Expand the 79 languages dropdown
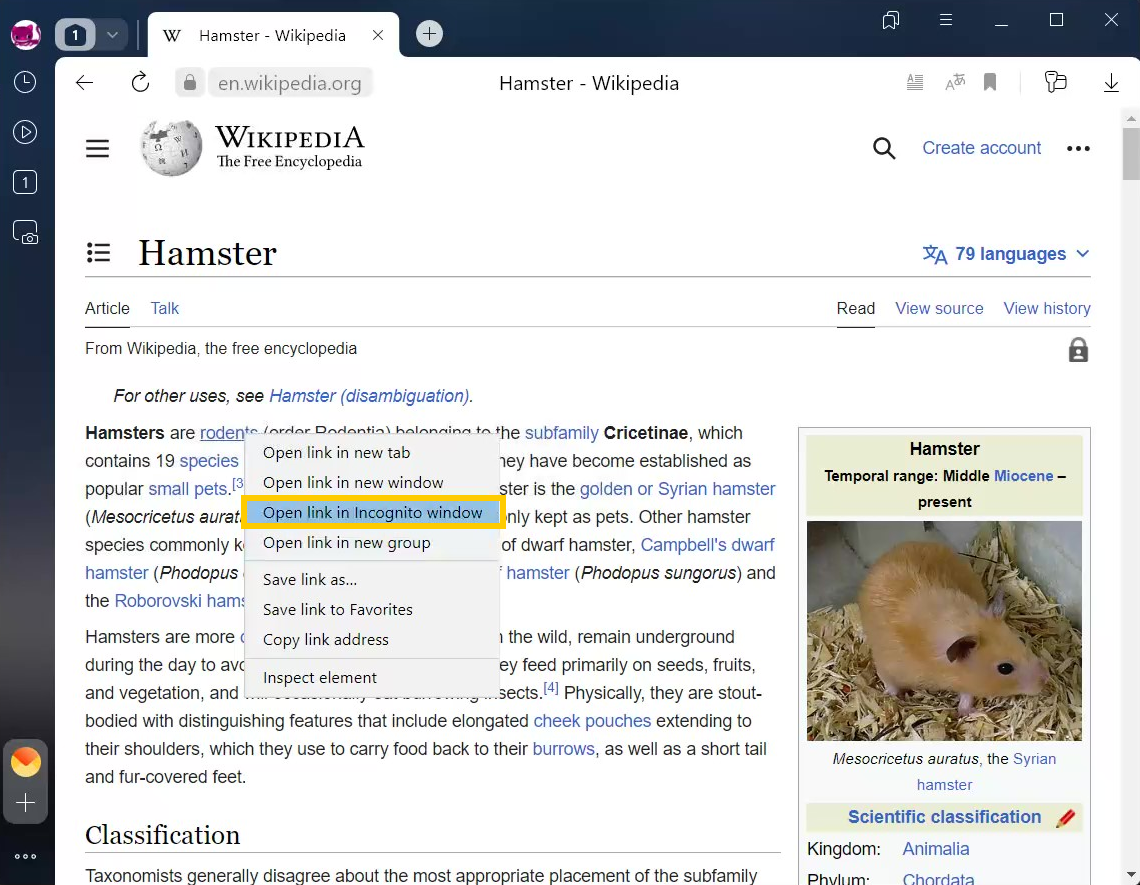 click(1006, 254)
